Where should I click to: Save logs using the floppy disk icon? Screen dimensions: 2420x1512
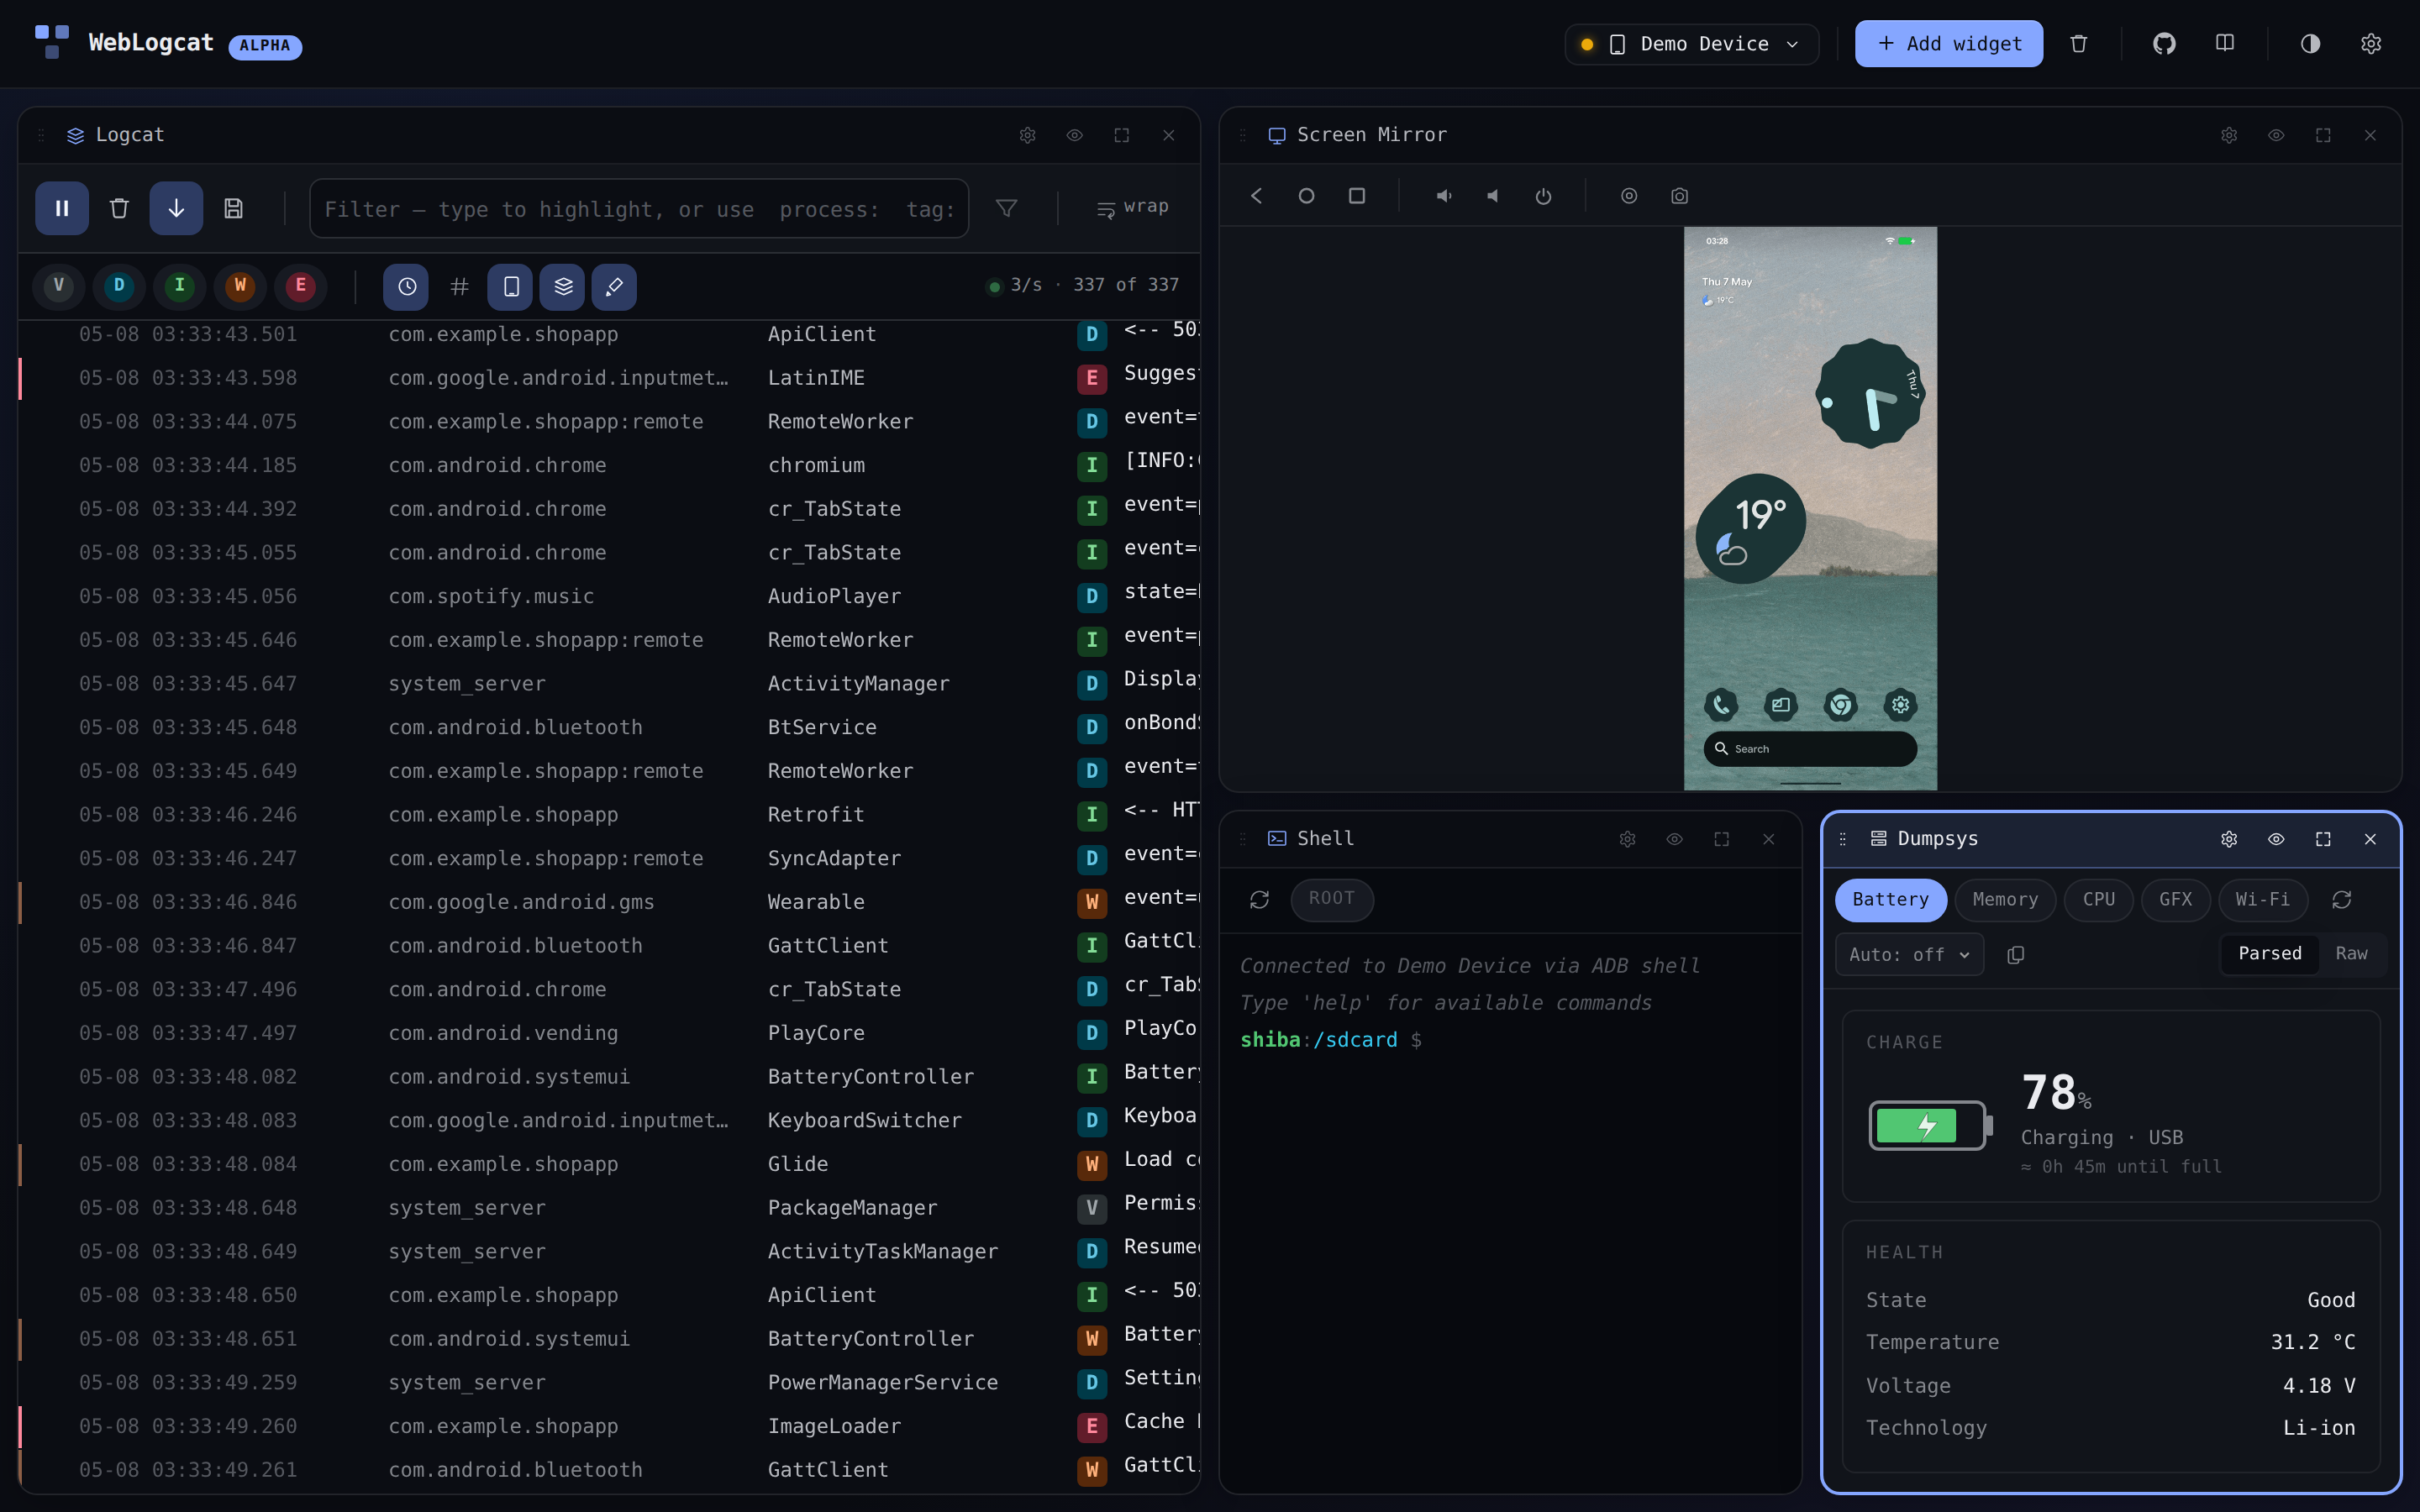(x=233, y=208)
